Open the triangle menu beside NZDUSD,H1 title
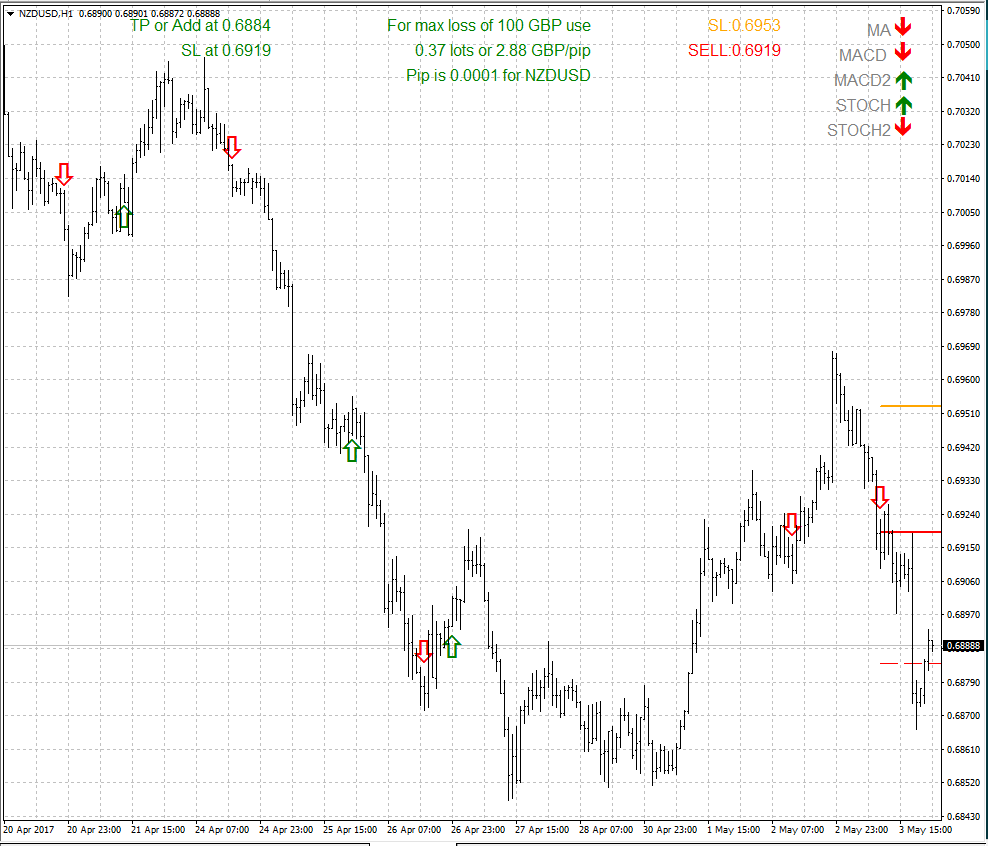This screenshot has width=988, height=846. (x=10, y=13)
